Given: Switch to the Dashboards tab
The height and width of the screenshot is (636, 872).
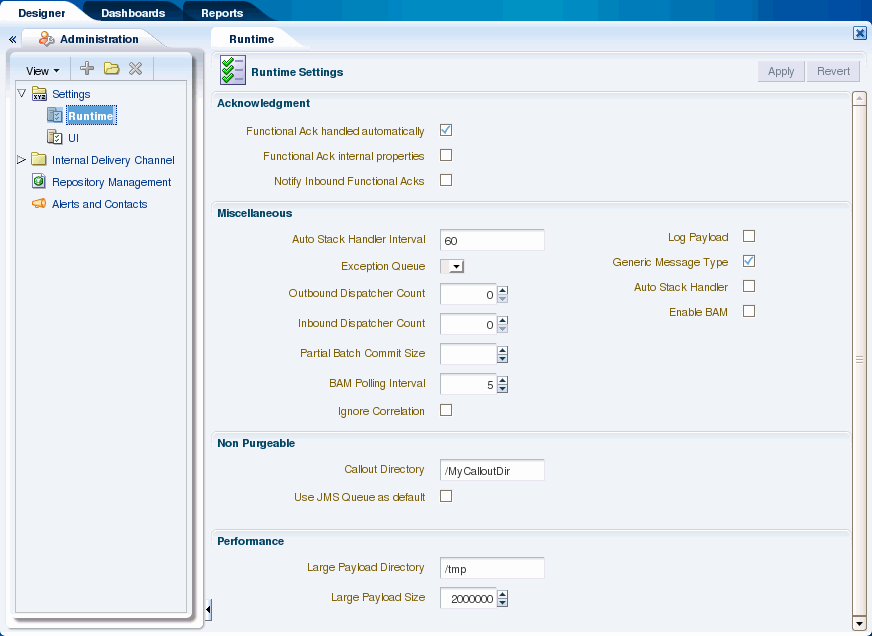Looking at the screenshot, I should (133, 13).
